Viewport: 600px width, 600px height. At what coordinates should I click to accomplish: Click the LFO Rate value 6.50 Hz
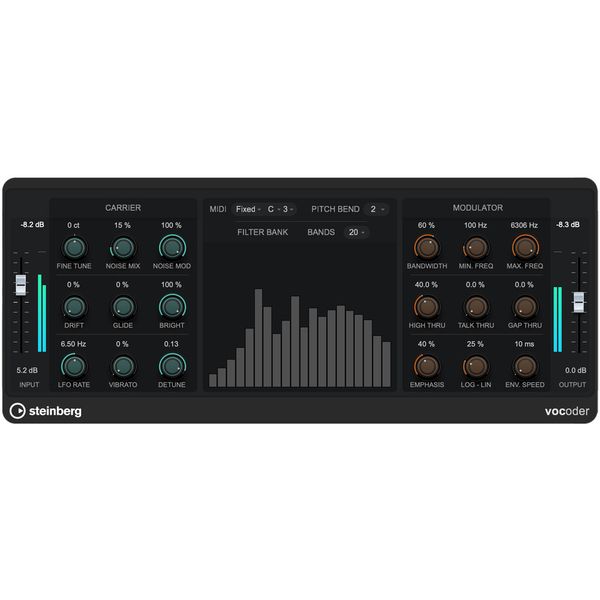[x=73, y=344]
